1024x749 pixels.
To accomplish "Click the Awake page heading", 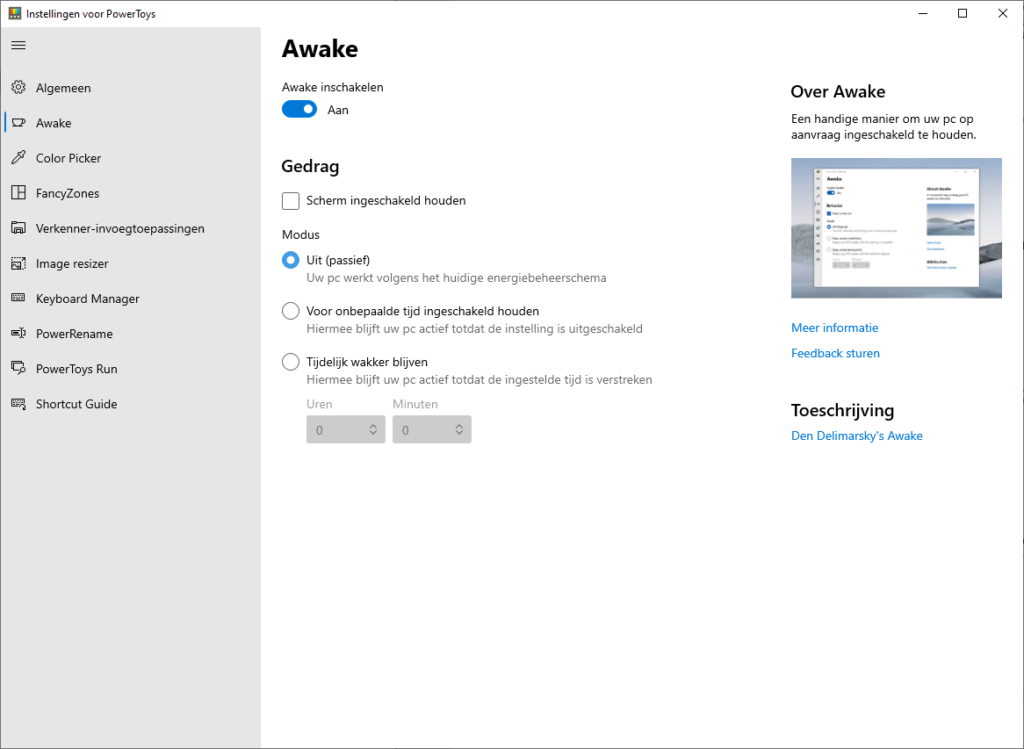I will tap(320, 49).
